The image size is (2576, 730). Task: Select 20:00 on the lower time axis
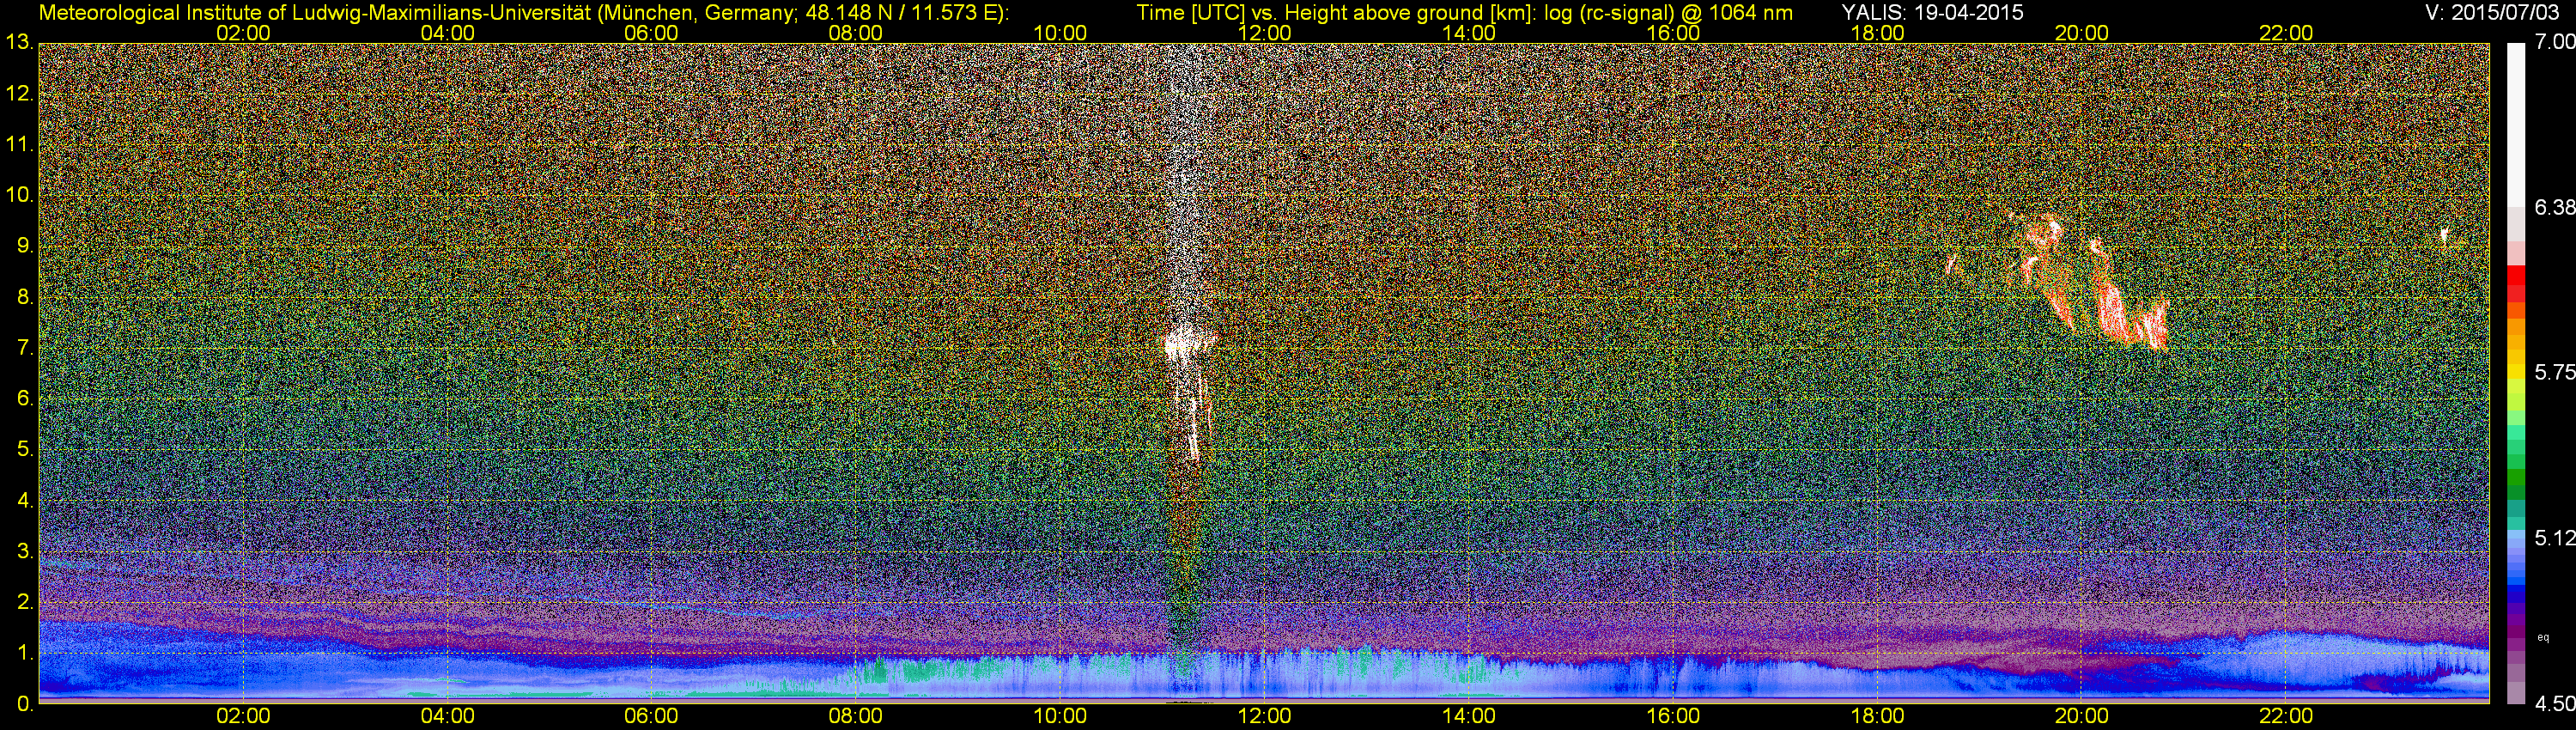(x=2081, y=717)
